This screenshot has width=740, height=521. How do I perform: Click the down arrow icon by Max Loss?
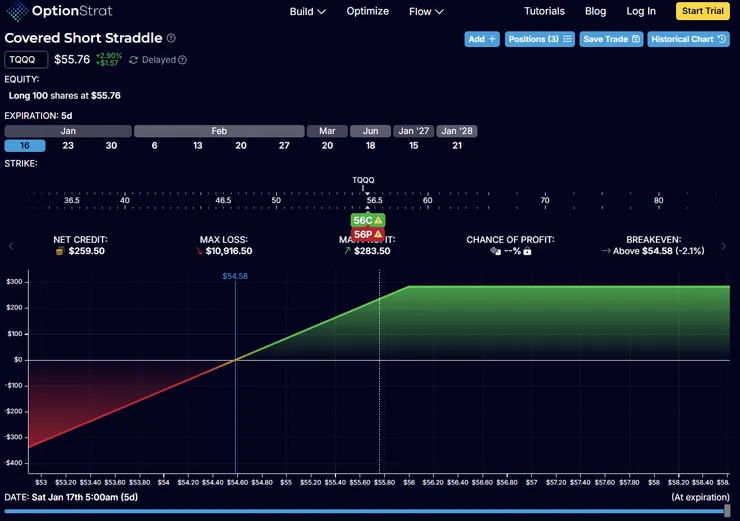pyautogui.click(x=200, y=251)
